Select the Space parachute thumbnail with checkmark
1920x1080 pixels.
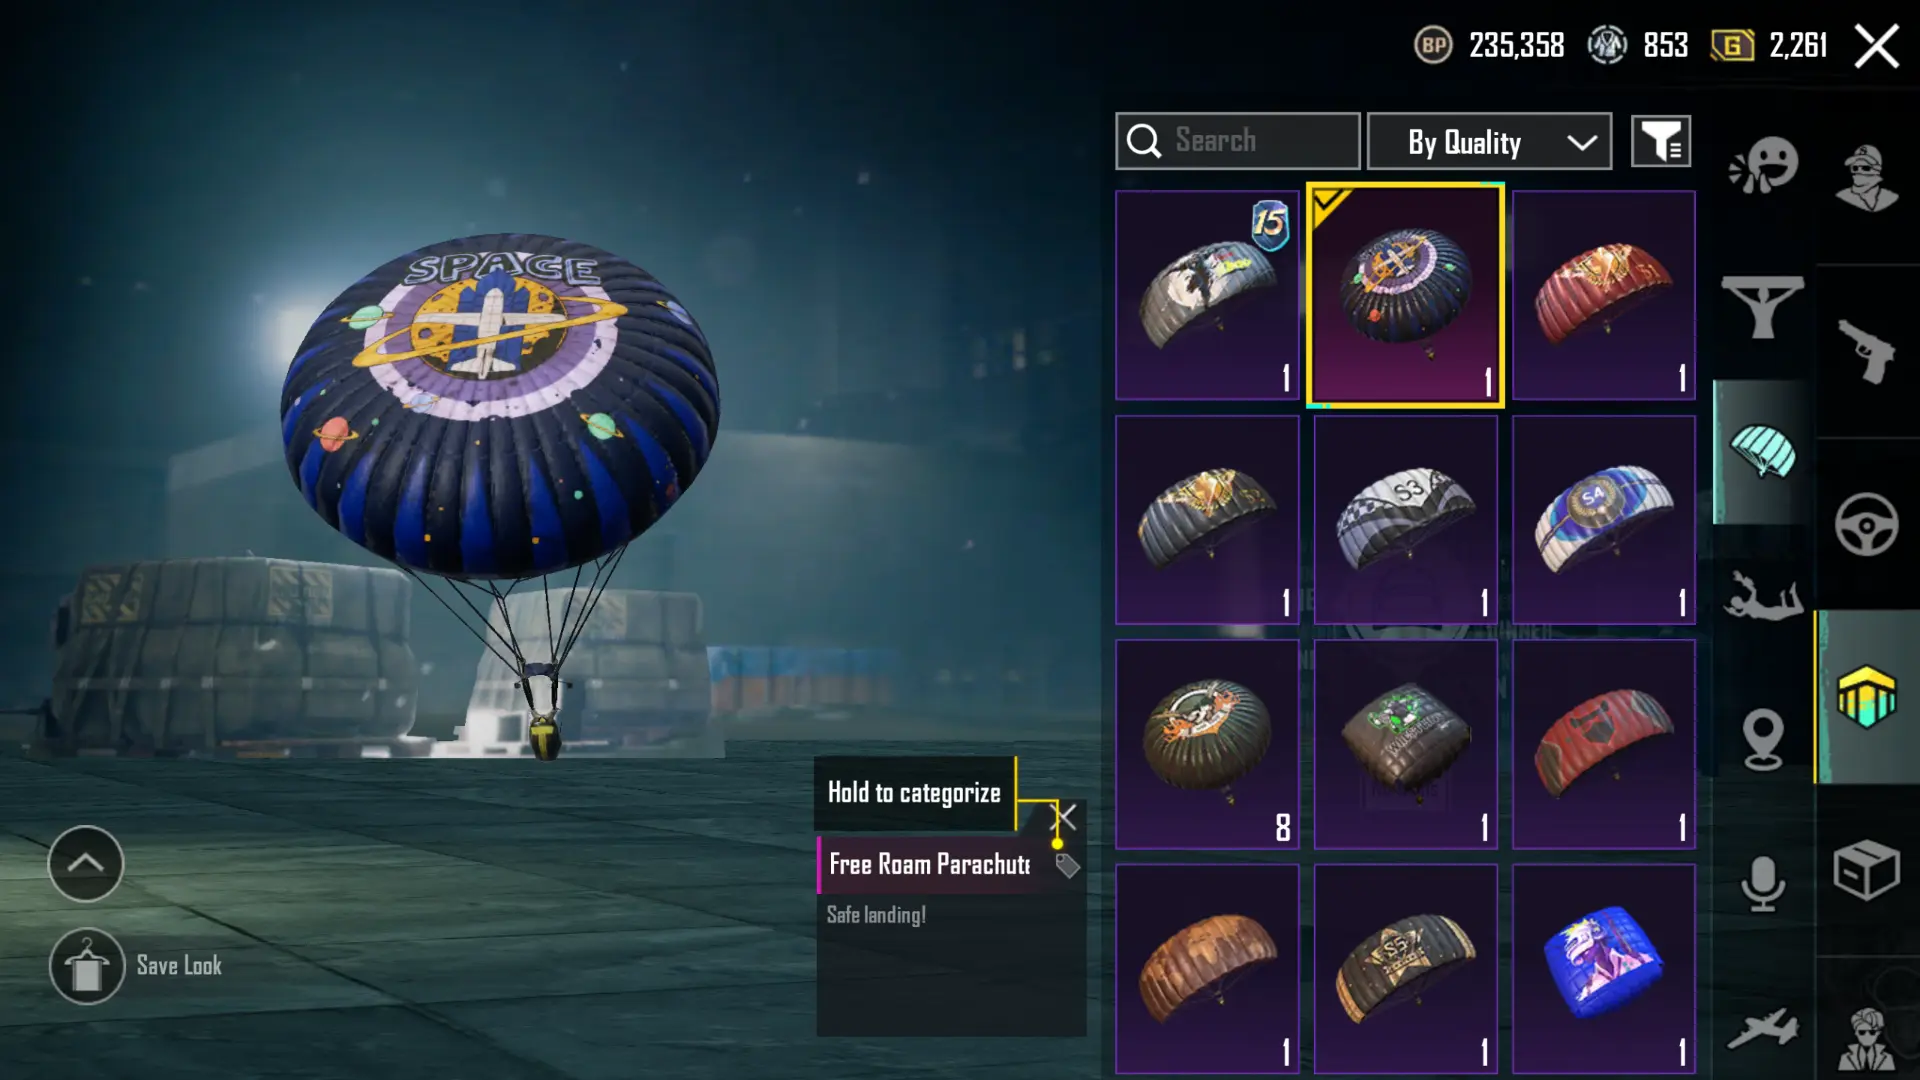1405,295
